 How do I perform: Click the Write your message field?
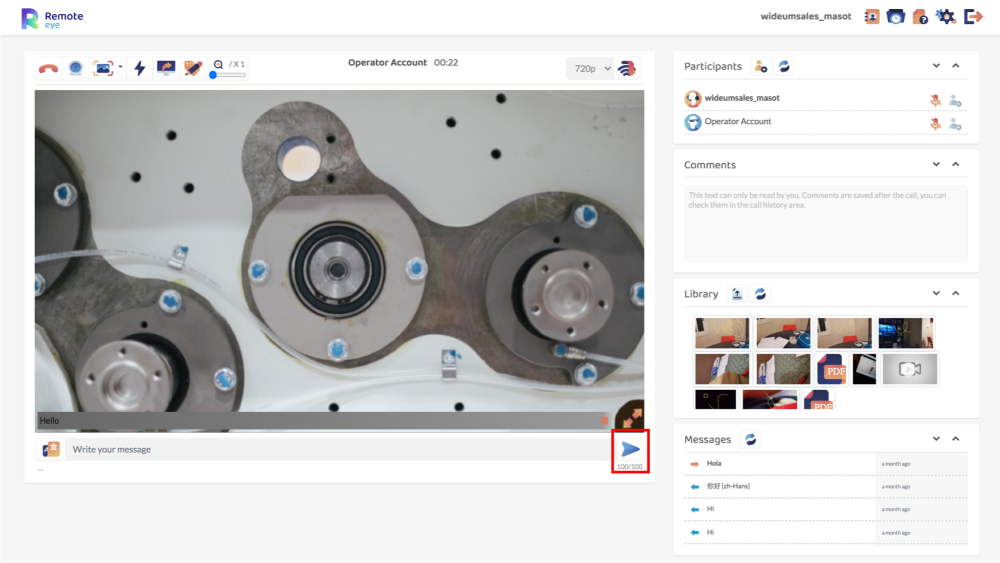pos(338,450)
